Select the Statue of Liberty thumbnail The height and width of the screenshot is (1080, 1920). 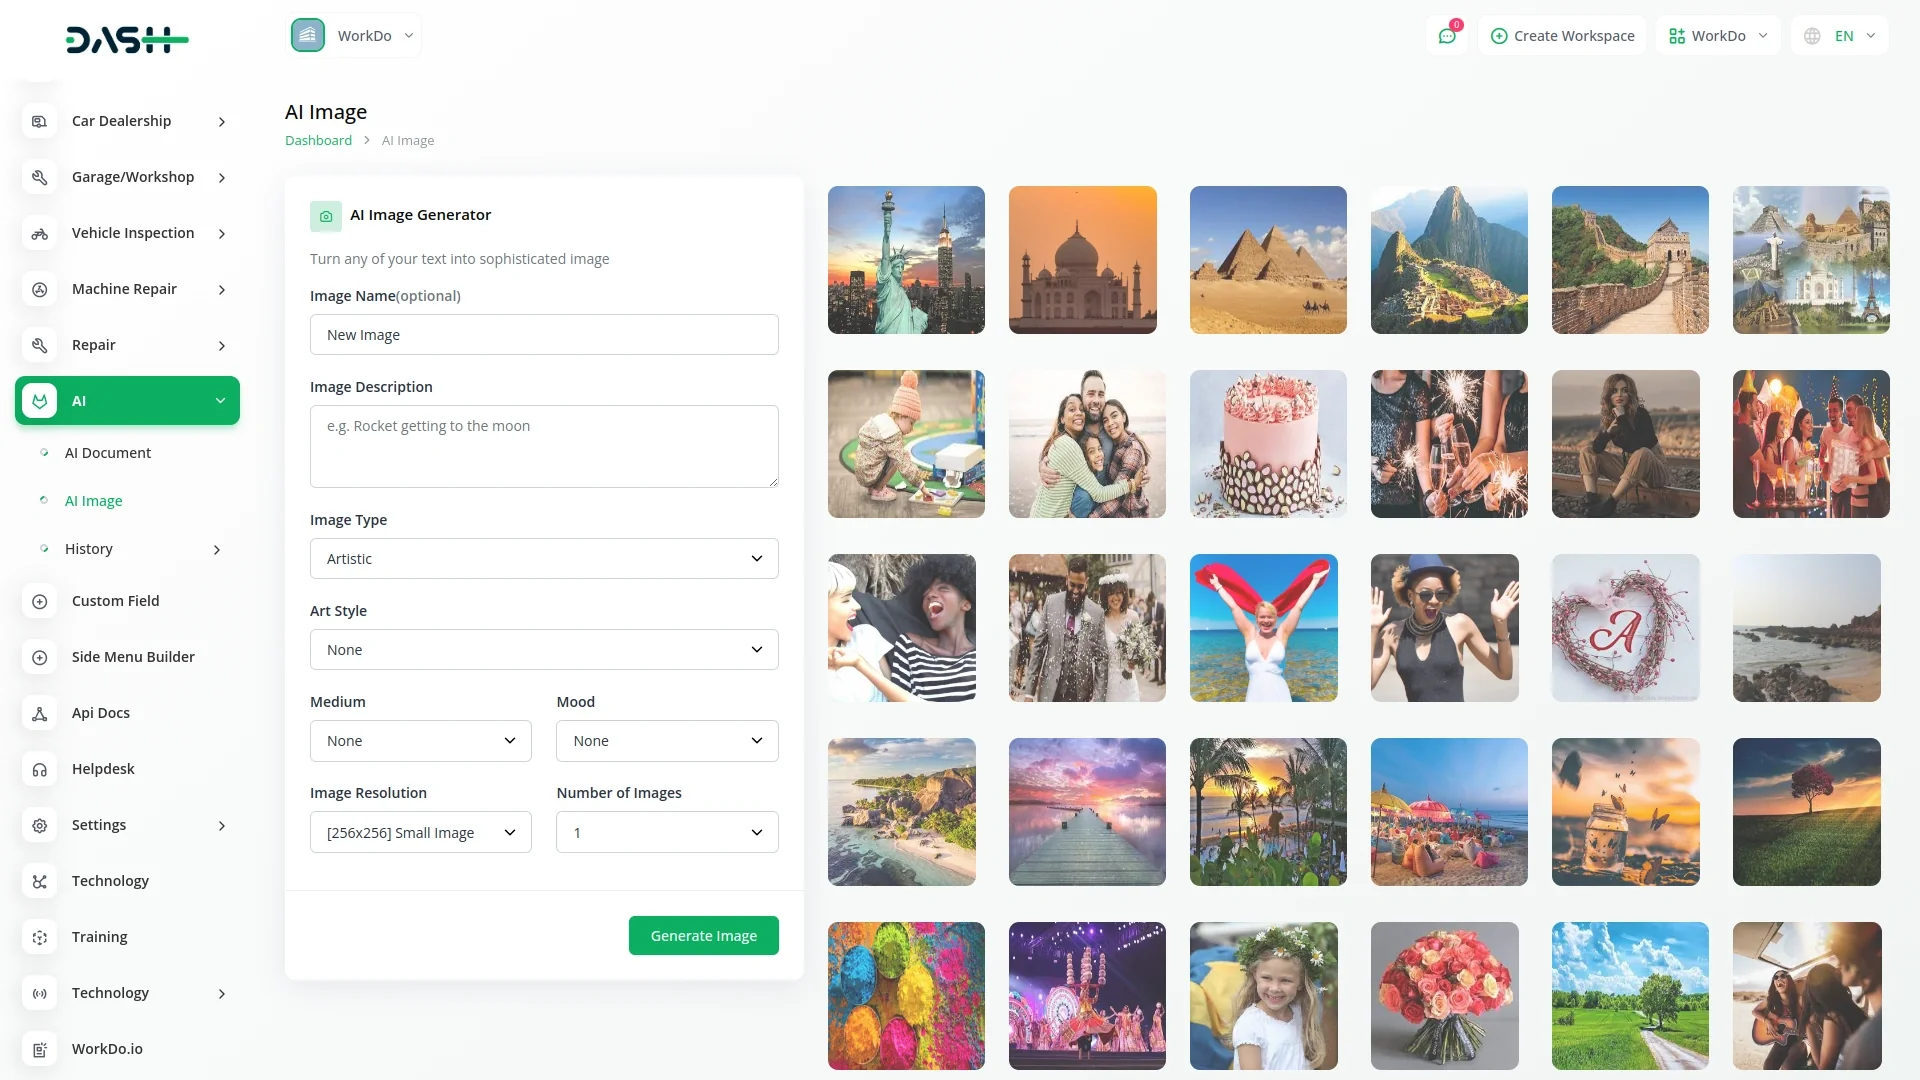tap(906, 260)
